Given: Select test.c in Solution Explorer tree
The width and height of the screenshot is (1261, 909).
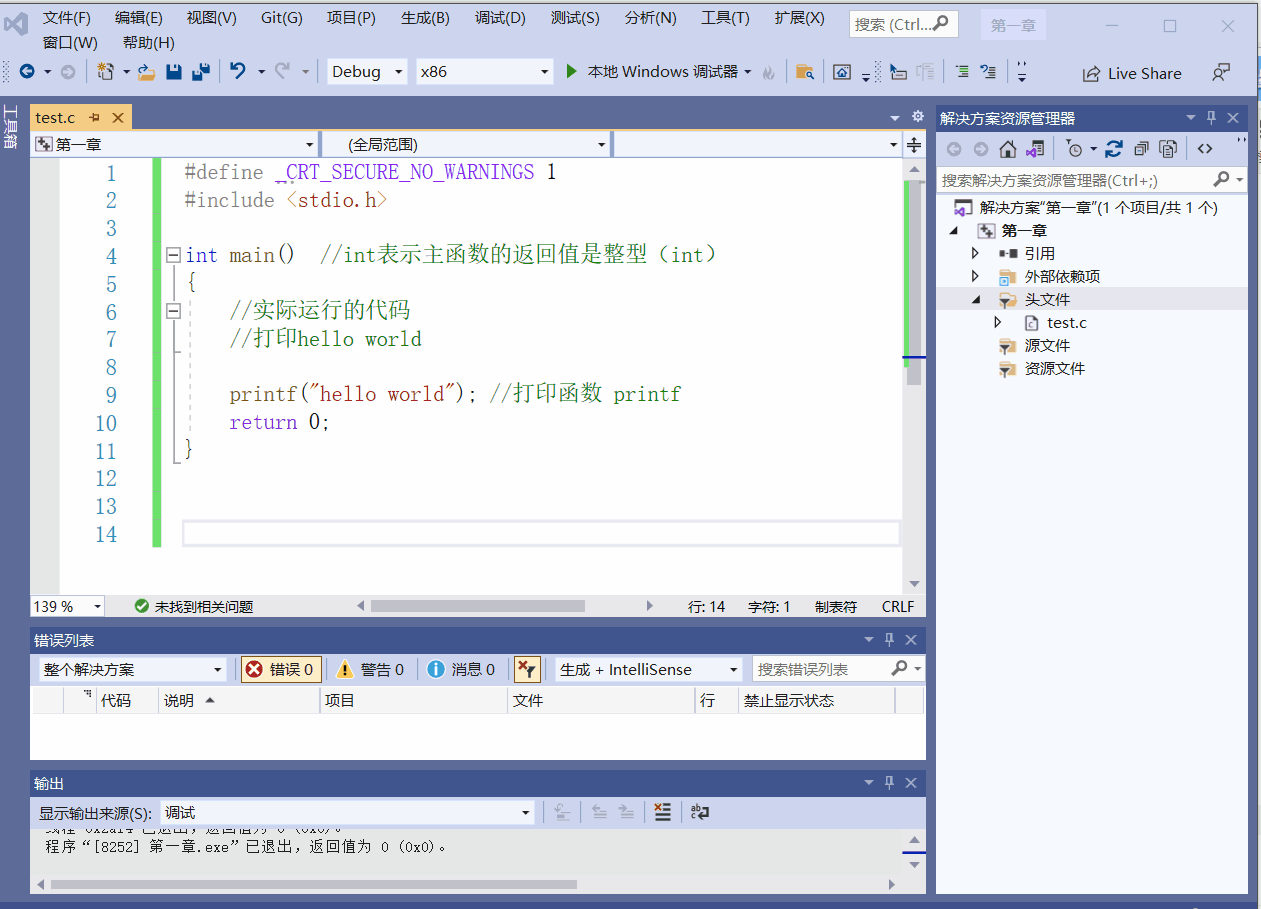Looking at the screenshot, I should pos(1067,322).
